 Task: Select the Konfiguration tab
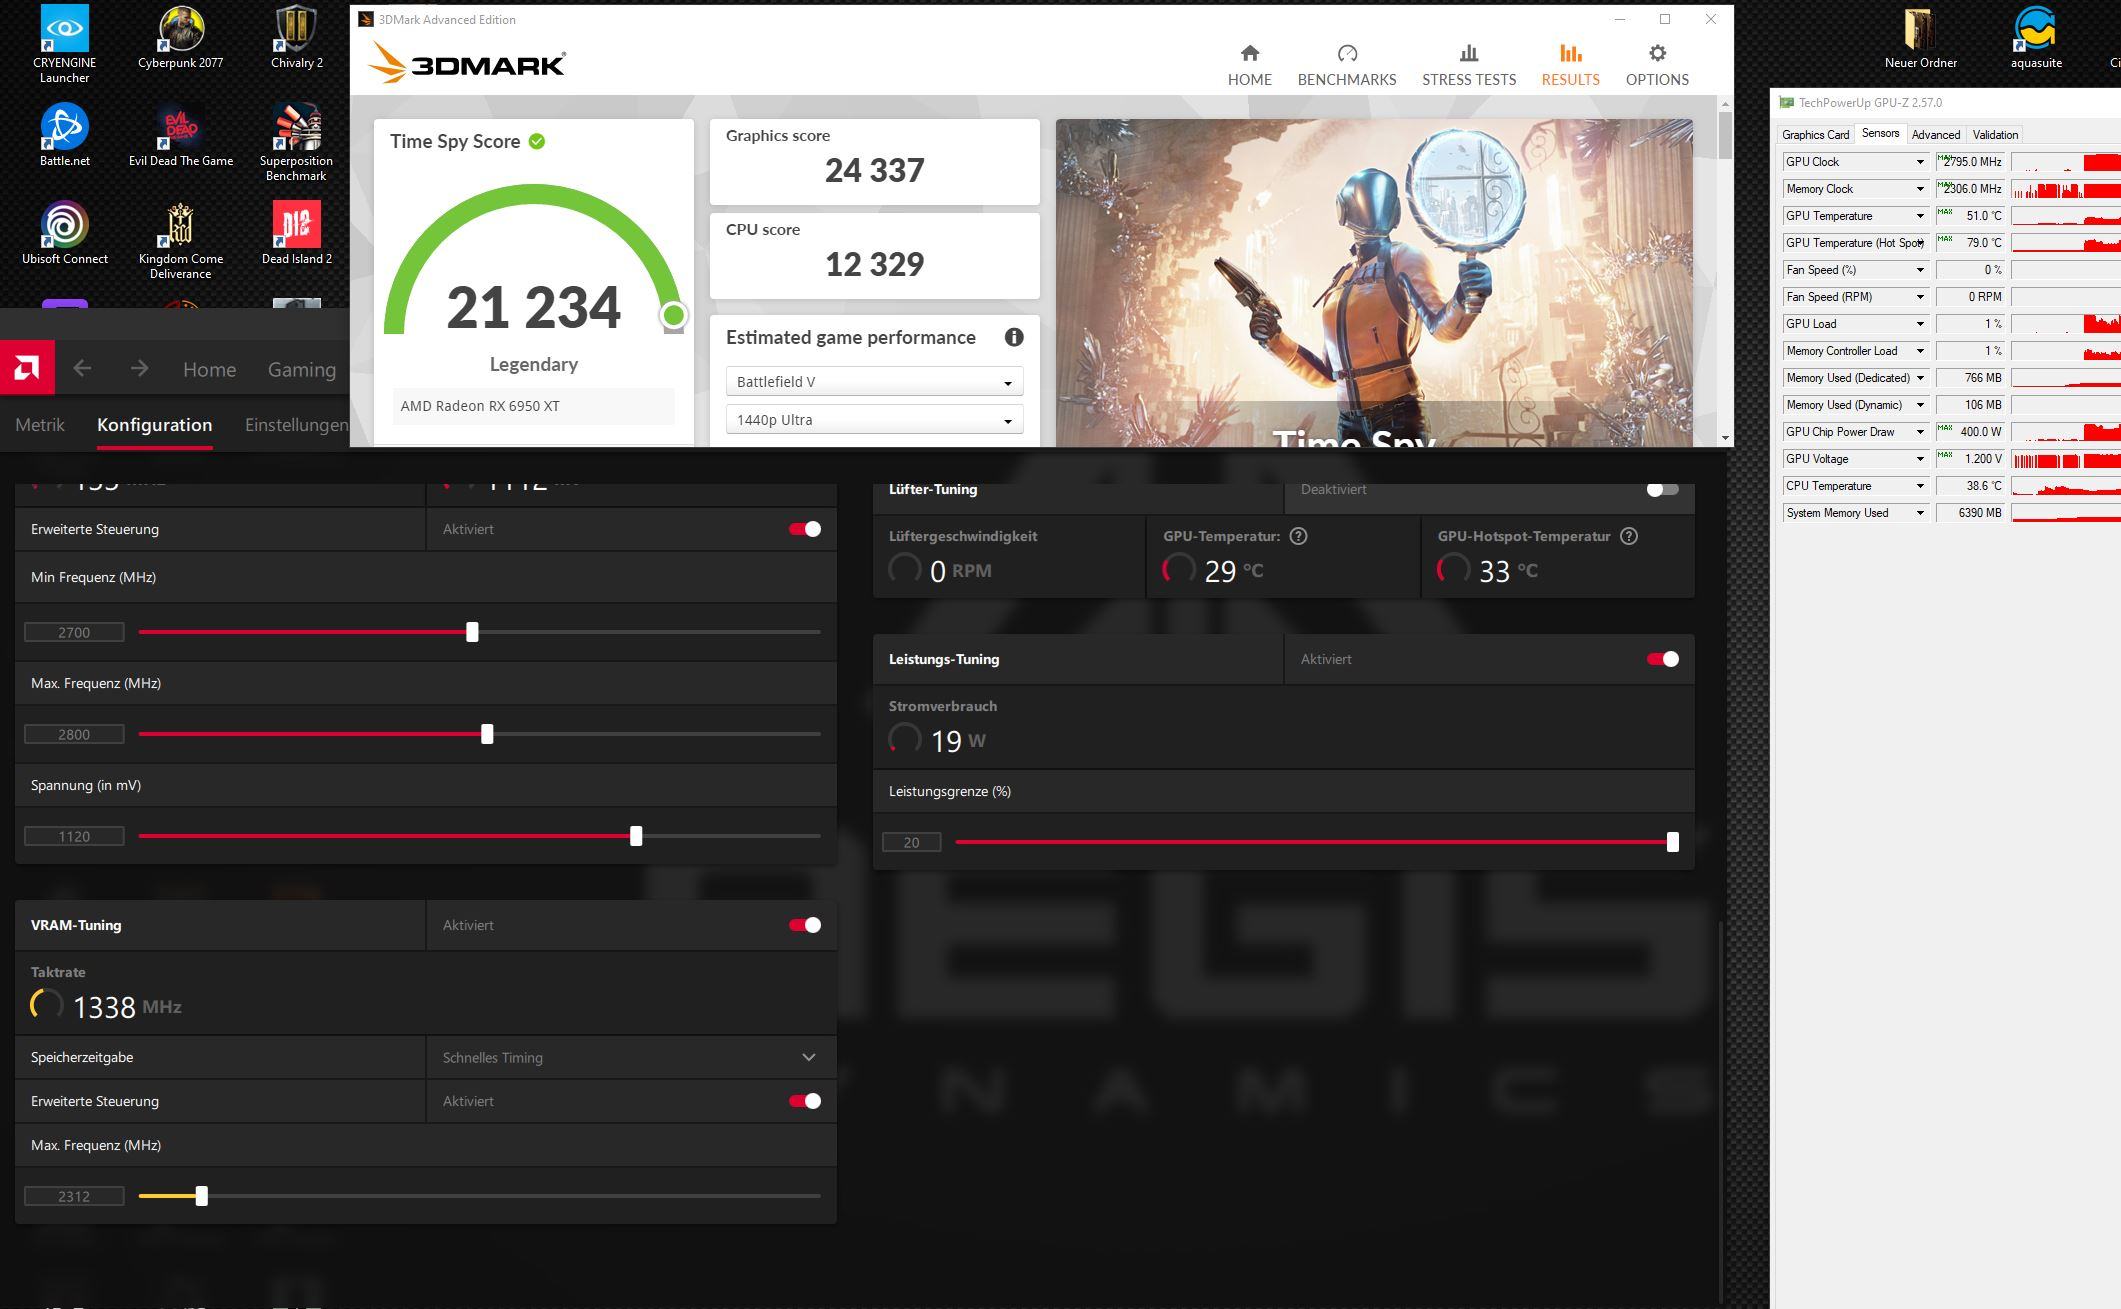pyautogui.click(x=154, y=425)
